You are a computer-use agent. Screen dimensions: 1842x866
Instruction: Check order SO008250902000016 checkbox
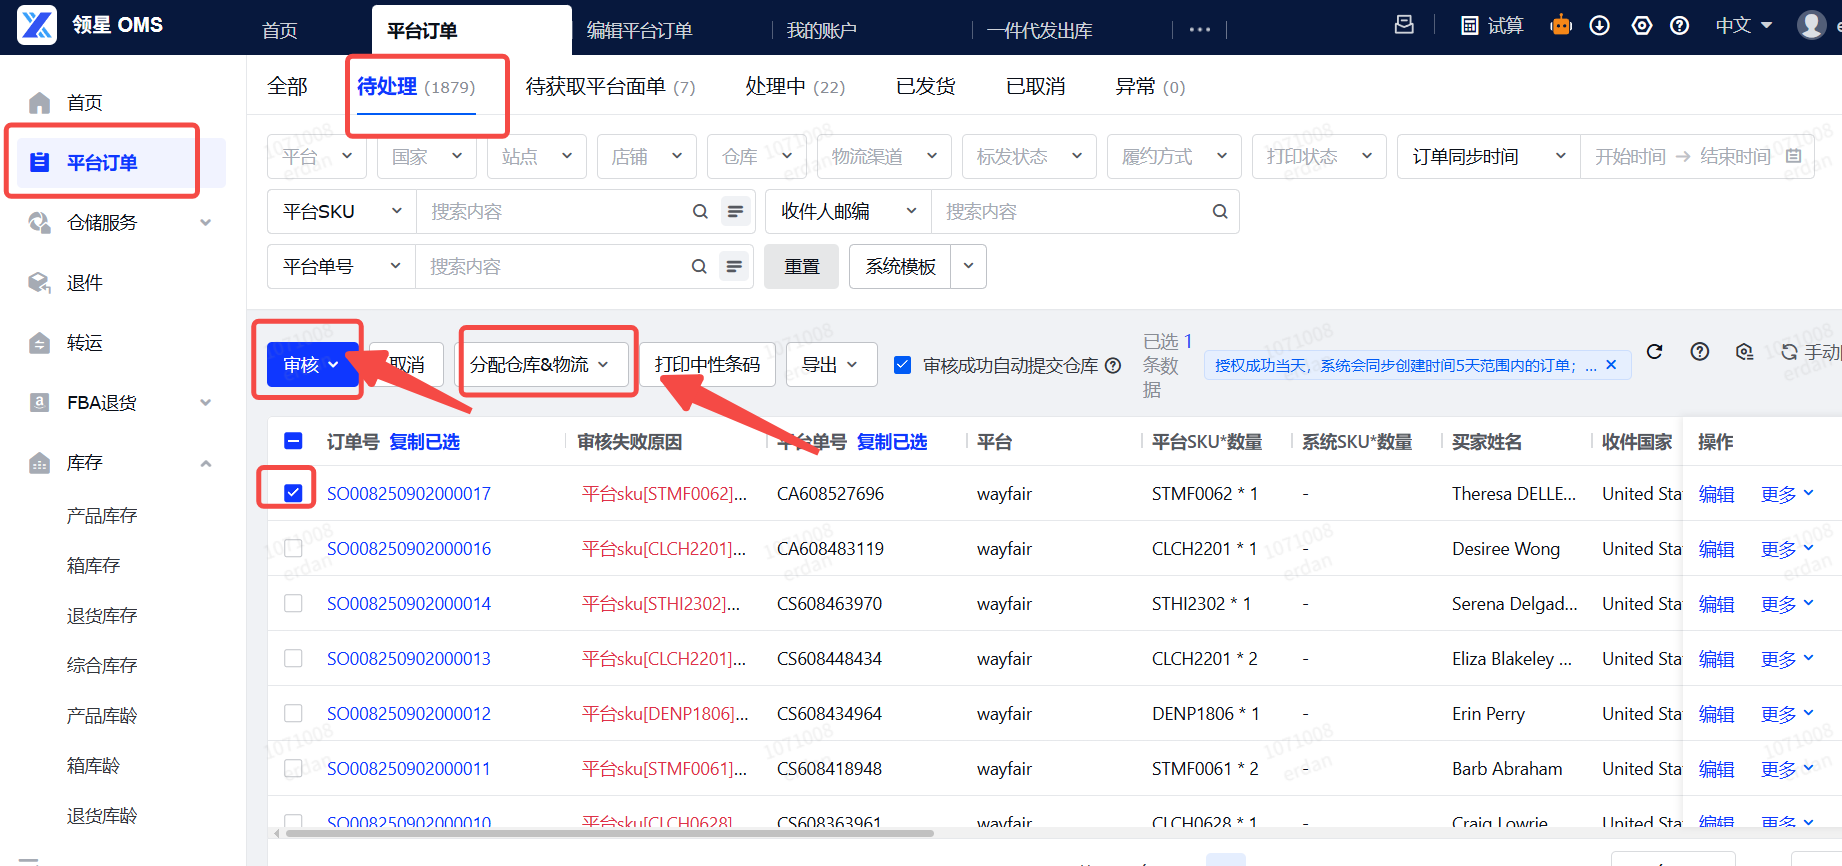pyautogui.click(x=293, y=548)
